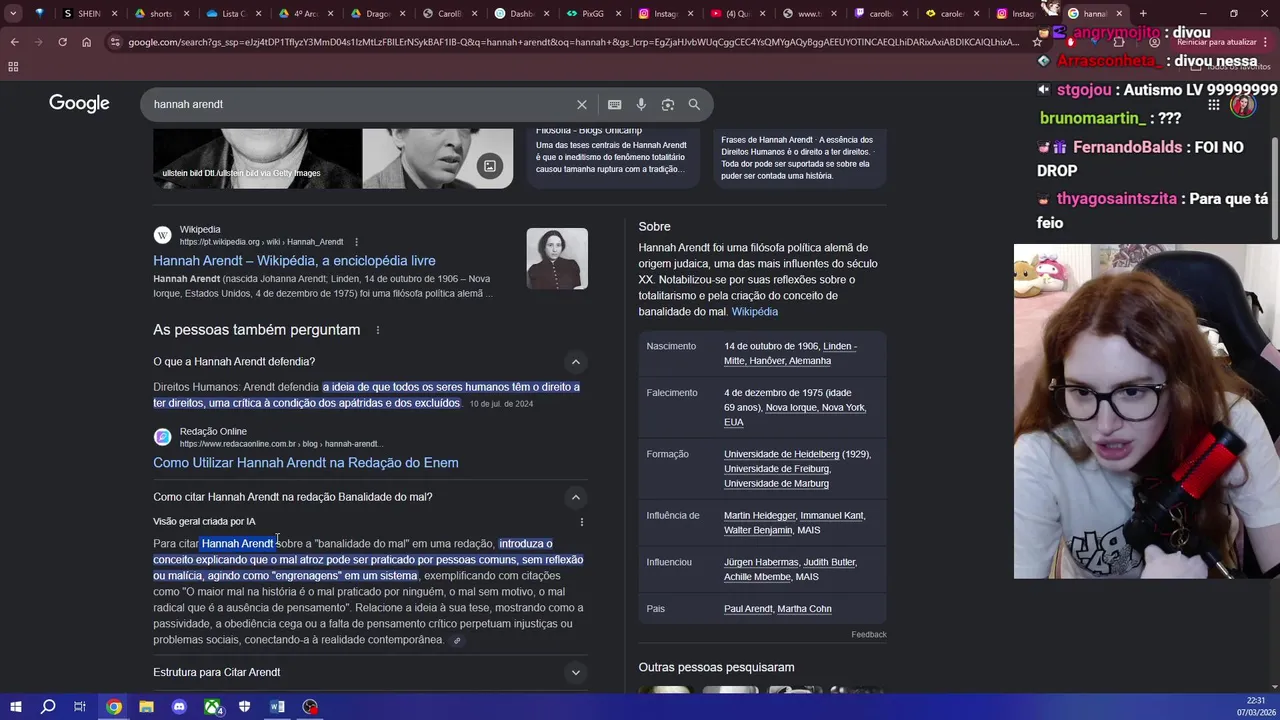Viewport: 1280px width, 720px height.
Task: Click the Feedback link under knowledge panel
Action: click(868, 635)
